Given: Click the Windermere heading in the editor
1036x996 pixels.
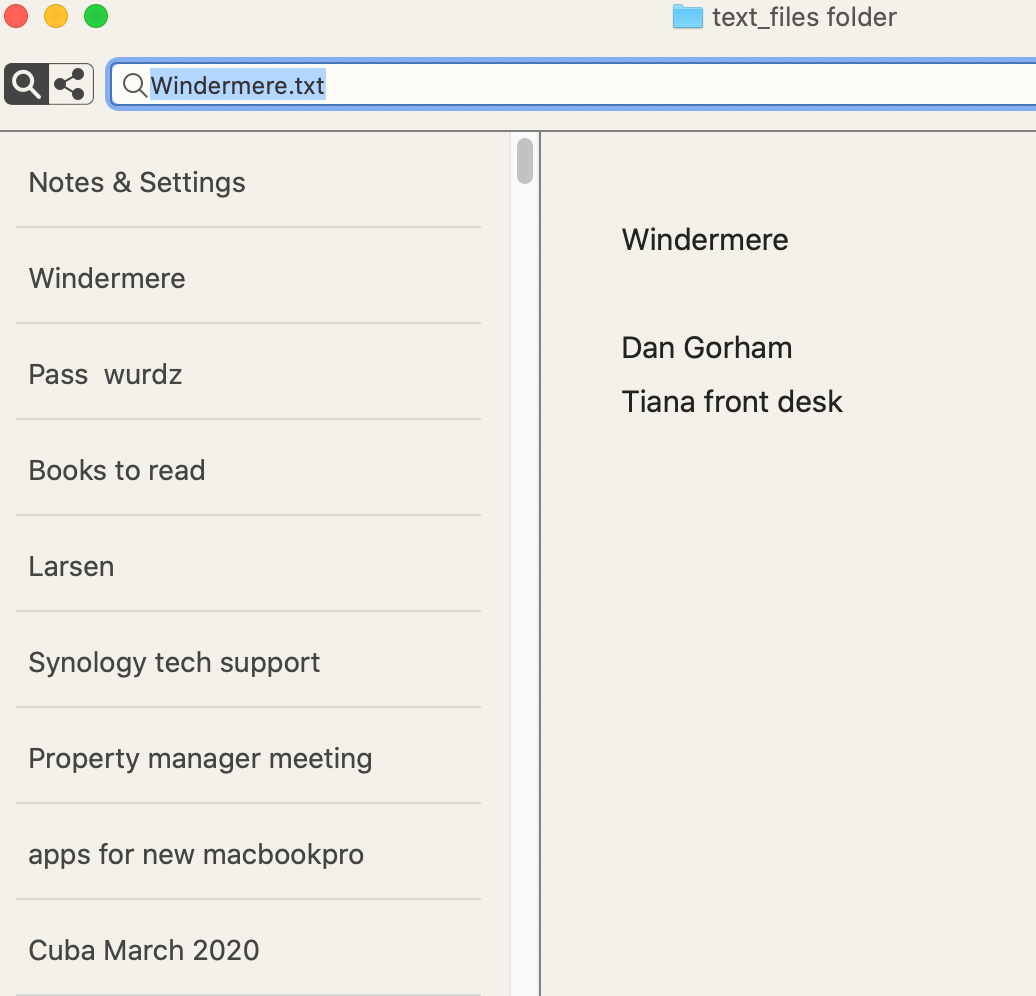Looking at the screenshot, I should click(705, 240).
